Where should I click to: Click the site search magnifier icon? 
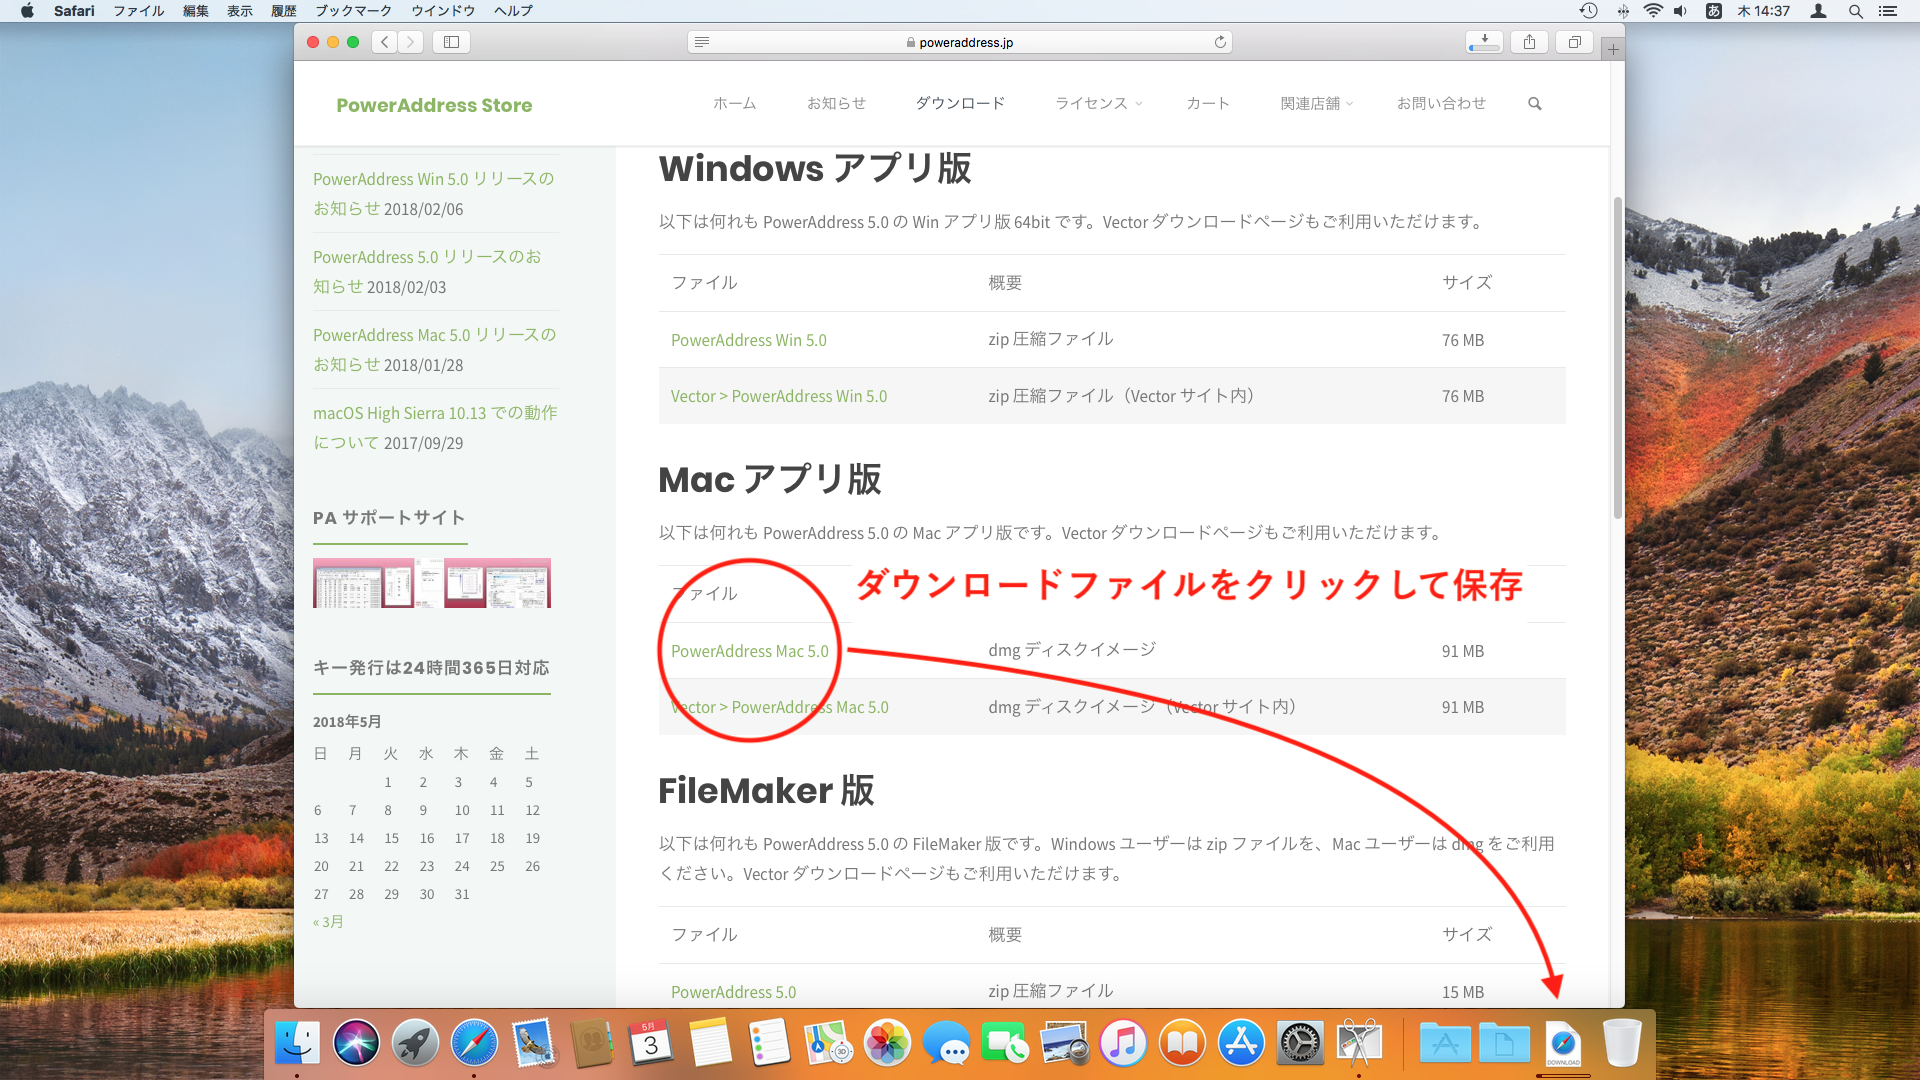tap(1535, 104)
